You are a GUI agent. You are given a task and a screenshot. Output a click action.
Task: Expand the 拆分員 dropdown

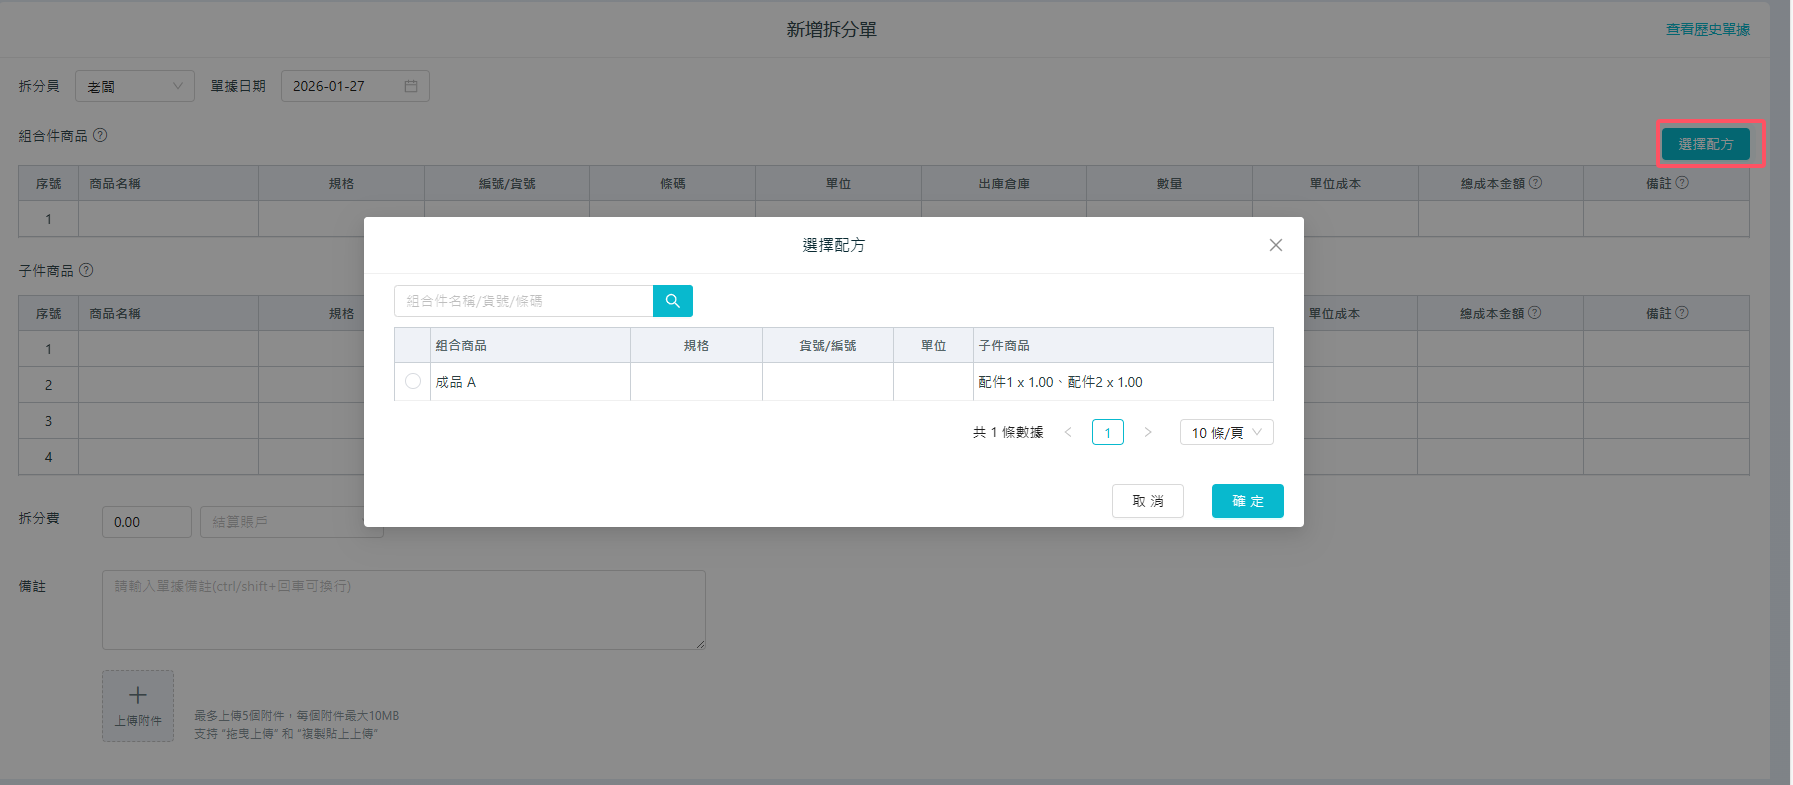point(134,87)
